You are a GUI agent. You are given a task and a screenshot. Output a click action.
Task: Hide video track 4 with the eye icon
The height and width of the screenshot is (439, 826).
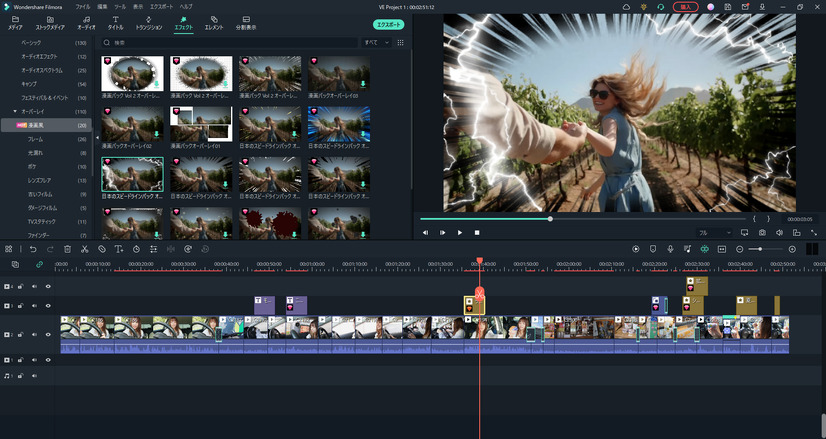49,287
